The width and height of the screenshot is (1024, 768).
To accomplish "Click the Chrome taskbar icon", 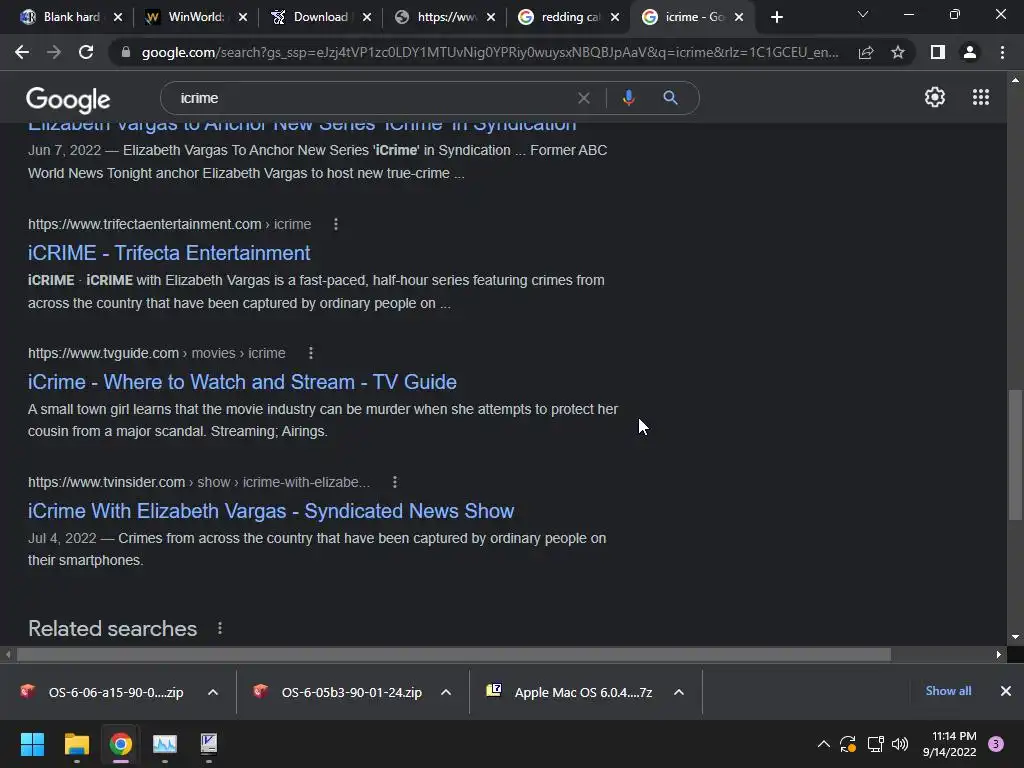I will pos(121,744).
